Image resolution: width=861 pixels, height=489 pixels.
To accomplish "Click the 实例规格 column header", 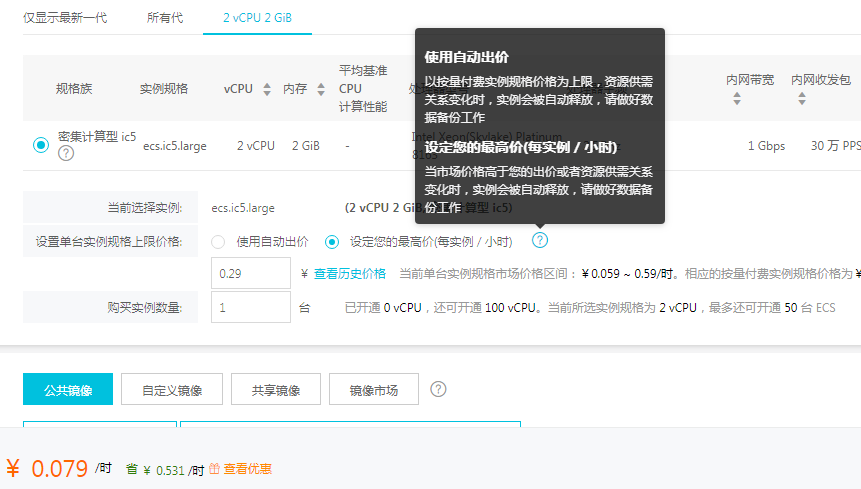I will 164,89.
